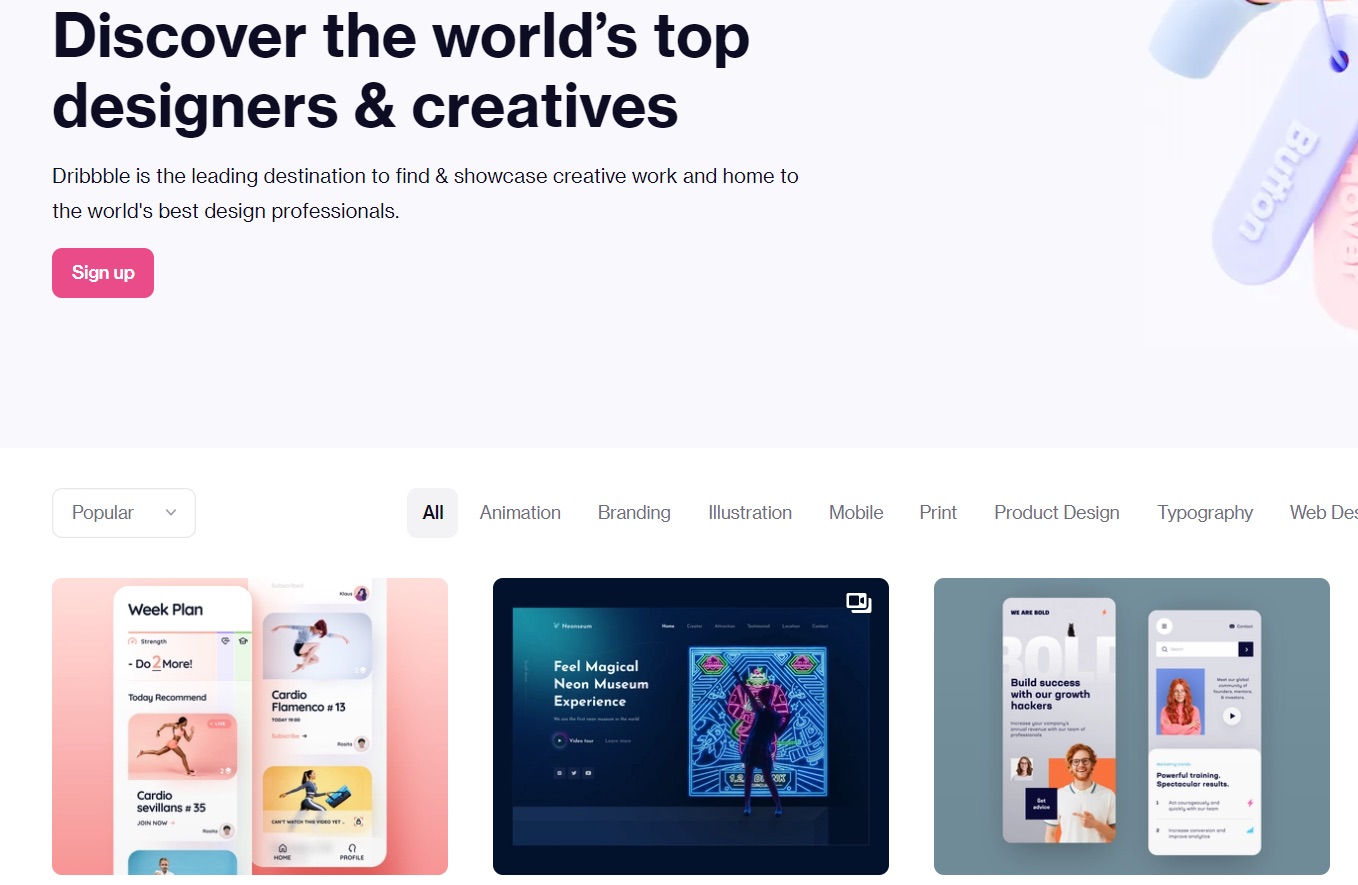Image resolution: width=1358 pixels, height=885 pixels.
Task: Open the Popular sort dropdown
Action: (124, 513)
